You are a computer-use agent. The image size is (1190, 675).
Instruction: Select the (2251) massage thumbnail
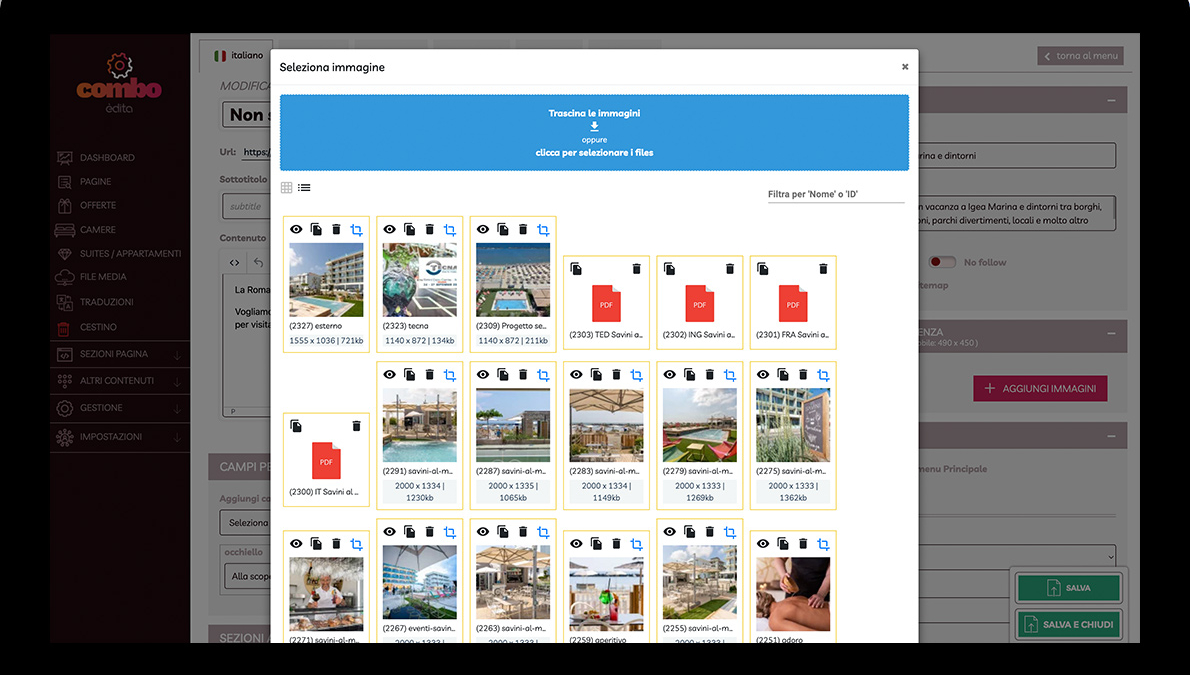pos(793,594)
